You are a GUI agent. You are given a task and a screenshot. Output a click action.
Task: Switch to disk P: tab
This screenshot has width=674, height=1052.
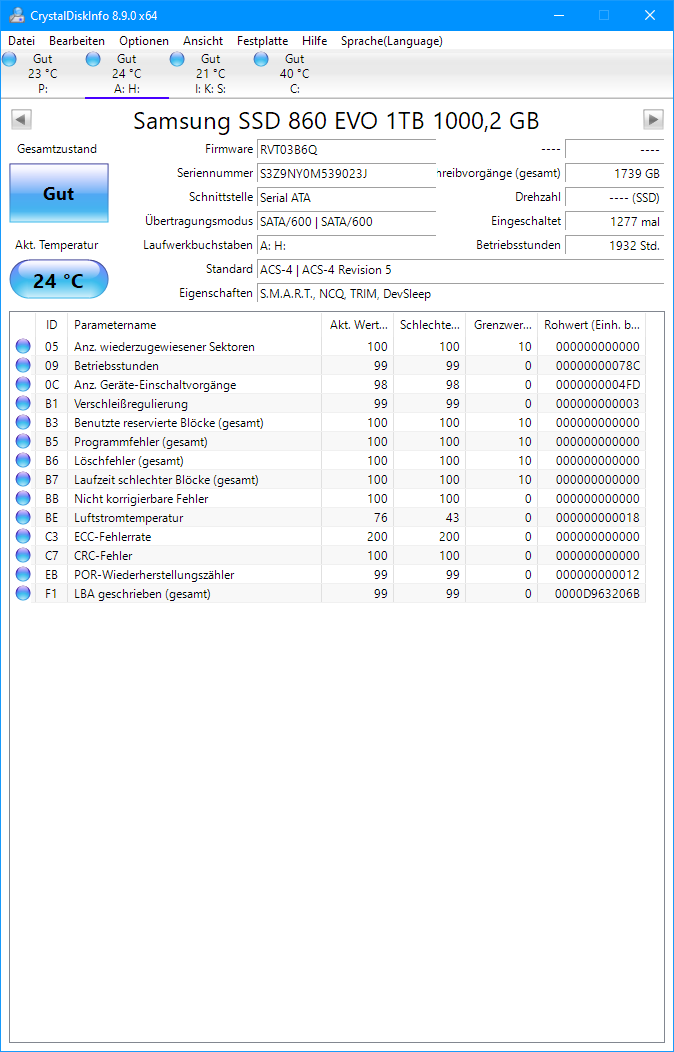pyautogui.click(x=42, y=74)
